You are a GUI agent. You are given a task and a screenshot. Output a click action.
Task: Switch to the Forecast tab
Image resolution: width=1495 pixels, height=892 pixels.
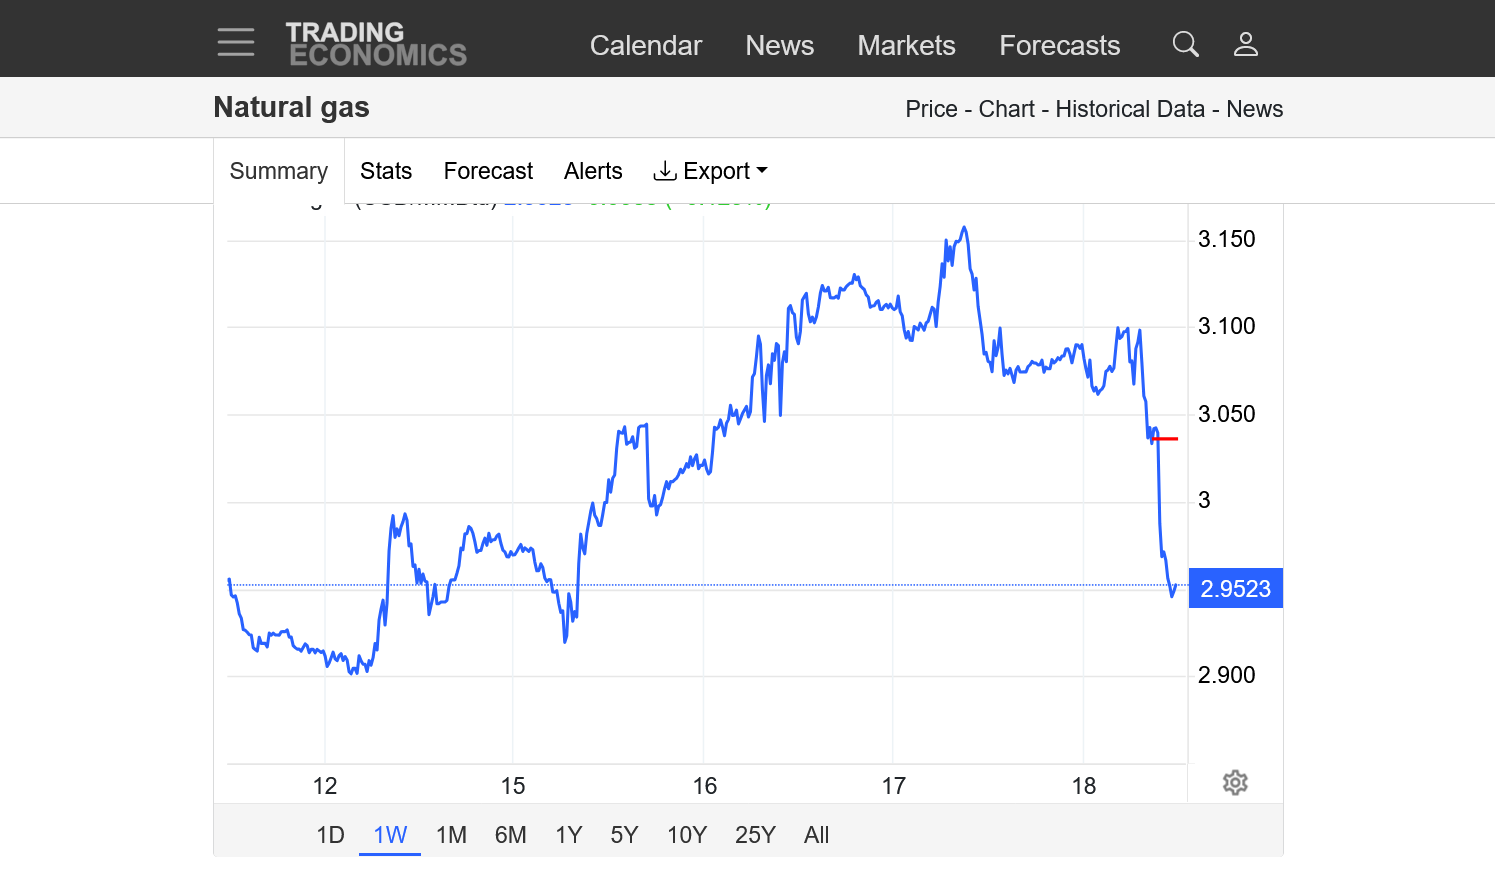488,171
